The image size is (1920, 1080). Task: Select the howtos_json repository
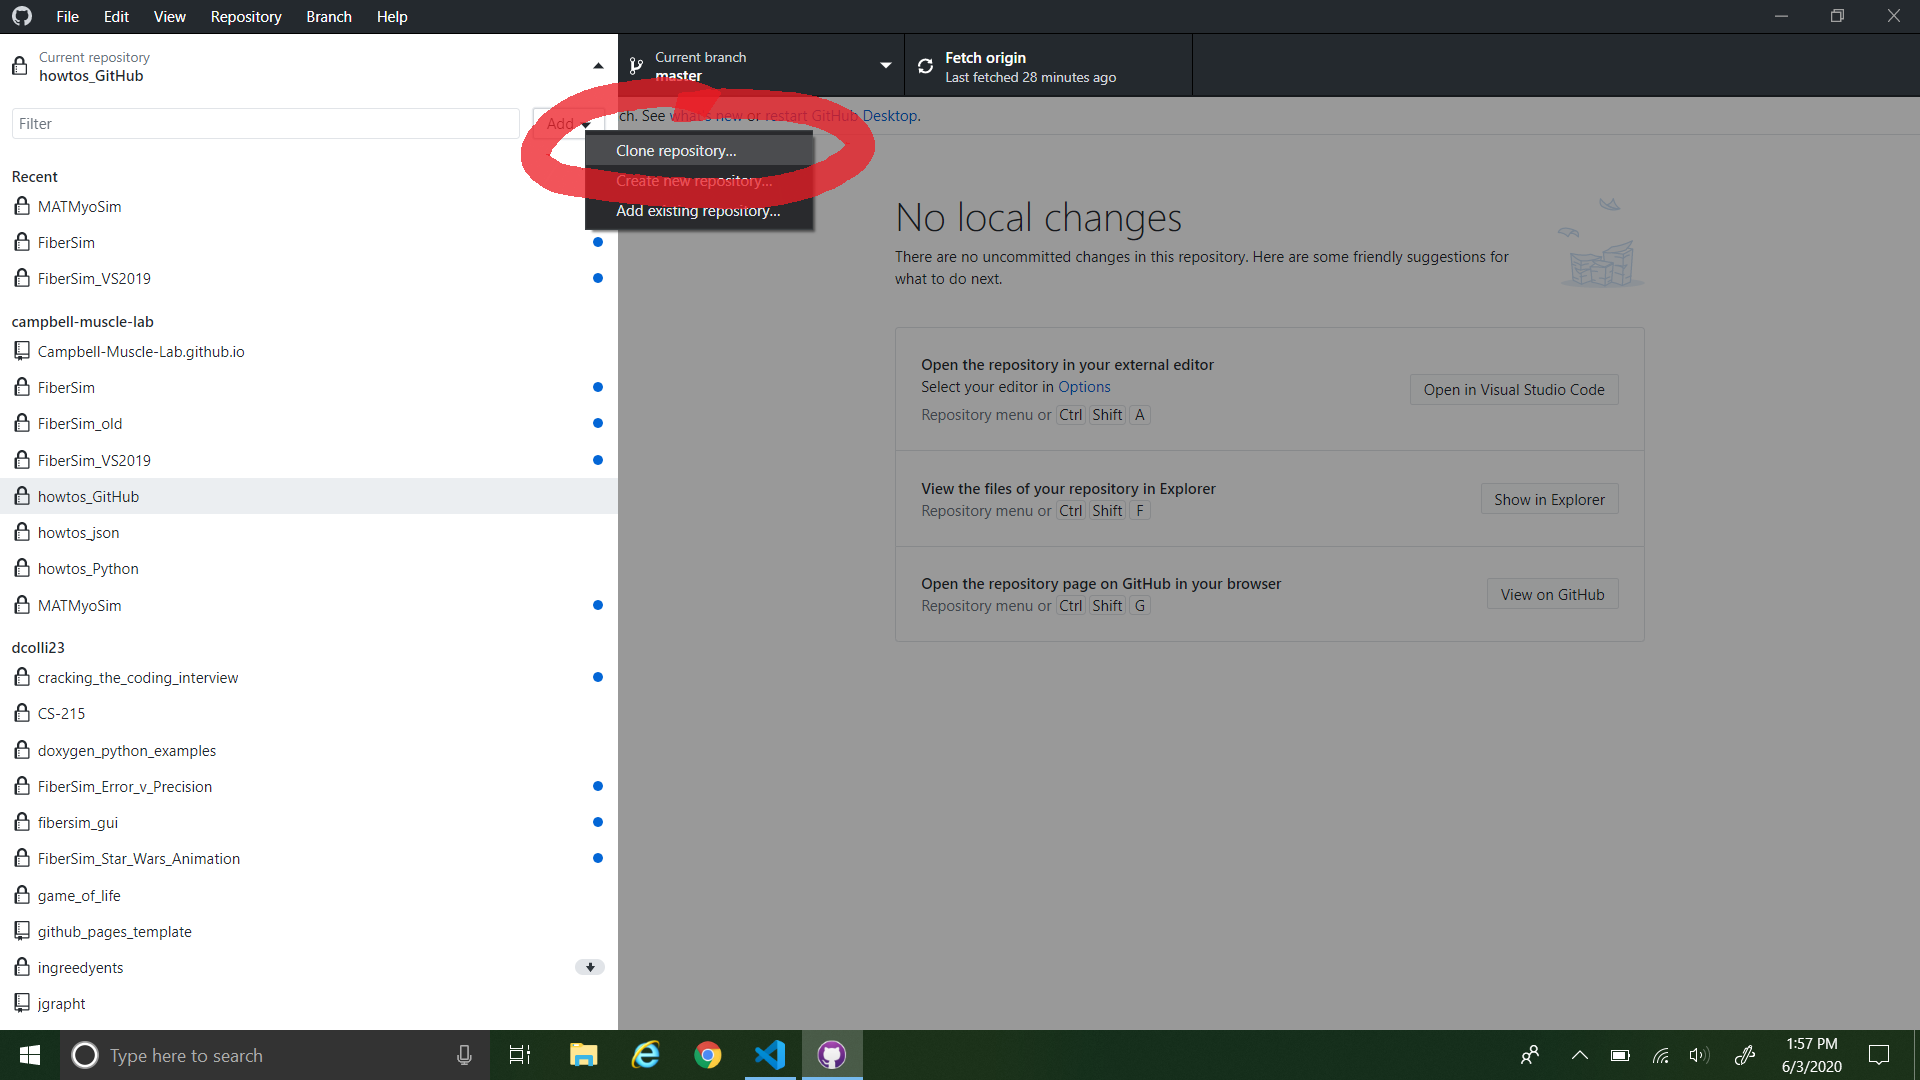point(308,532)
